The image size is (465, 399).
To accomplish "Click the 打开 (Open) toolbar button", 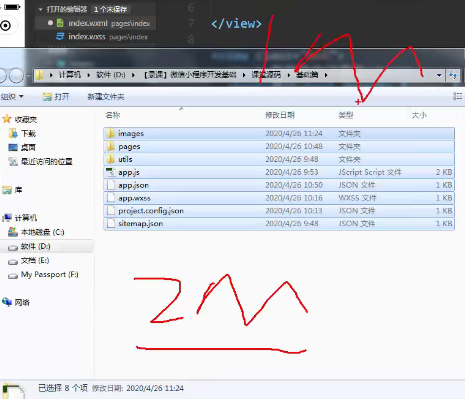I will (x=56, y=97).
